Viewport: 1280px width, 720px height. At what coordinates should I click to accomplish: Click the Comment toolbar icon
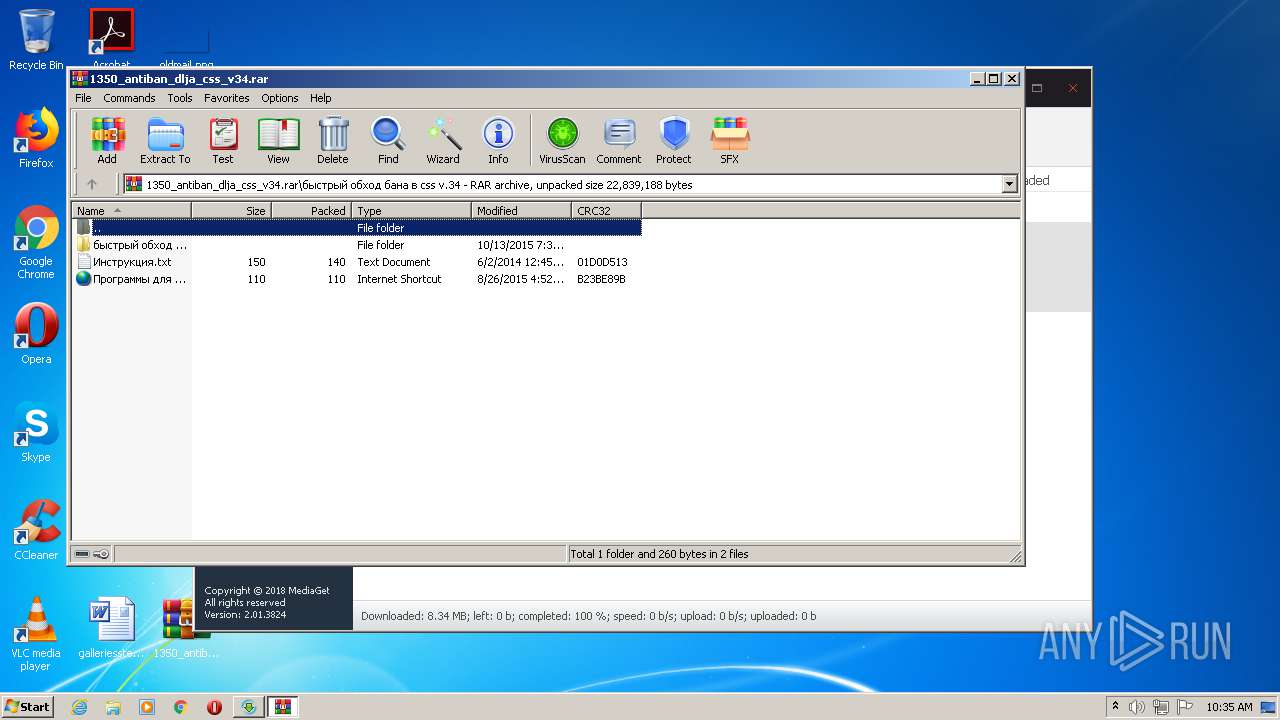pyautogui.click(x=619, y=141)
